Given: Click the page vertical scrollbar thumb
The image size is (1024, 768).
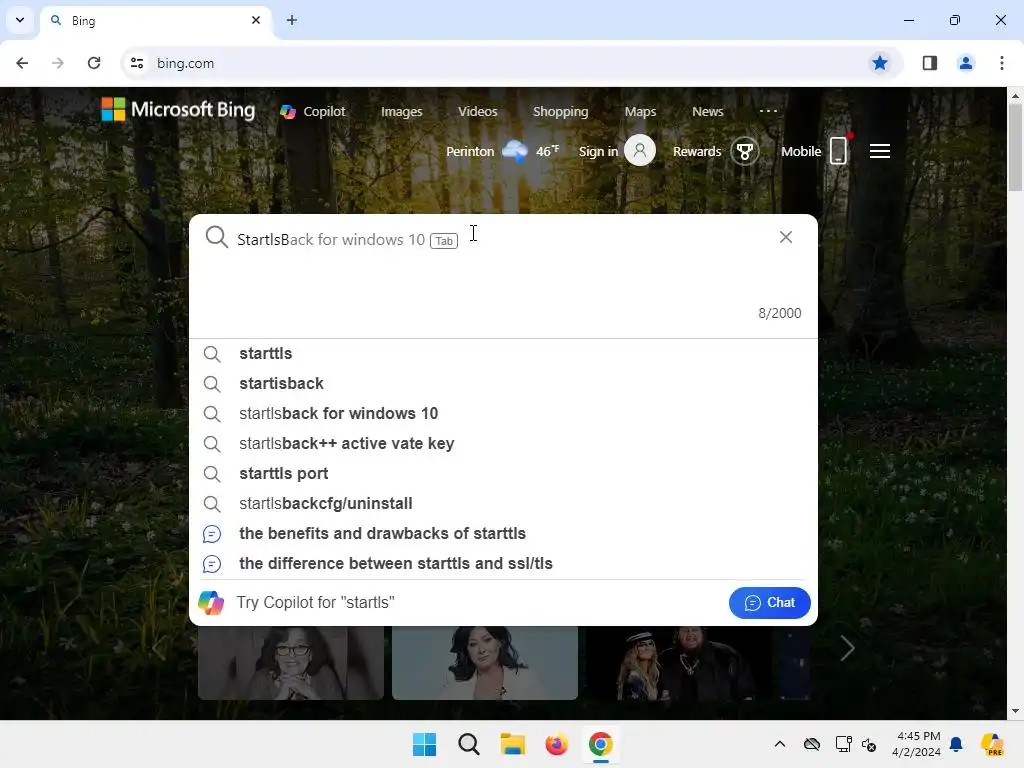Looking at the screenshot, I should pos(1015,148).
